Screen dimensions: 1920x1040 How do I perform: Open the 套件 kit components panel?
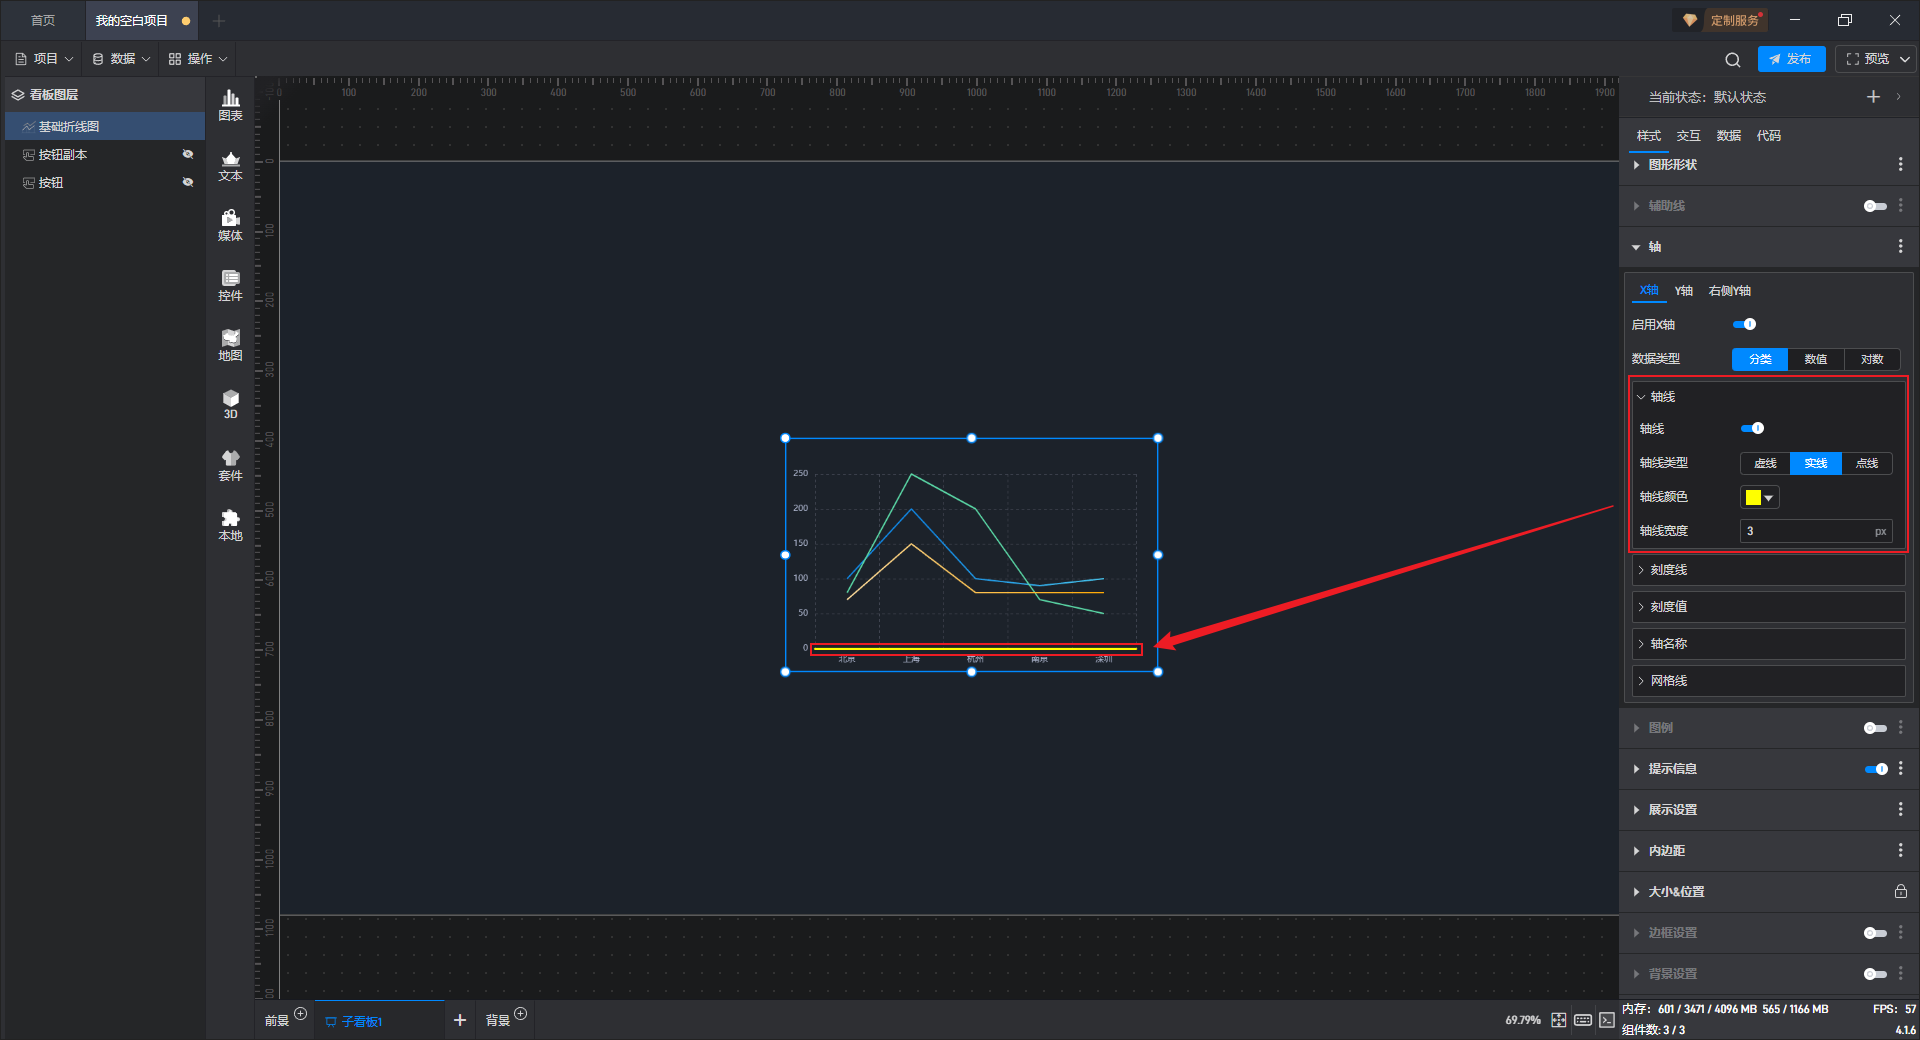coord(230,465)
